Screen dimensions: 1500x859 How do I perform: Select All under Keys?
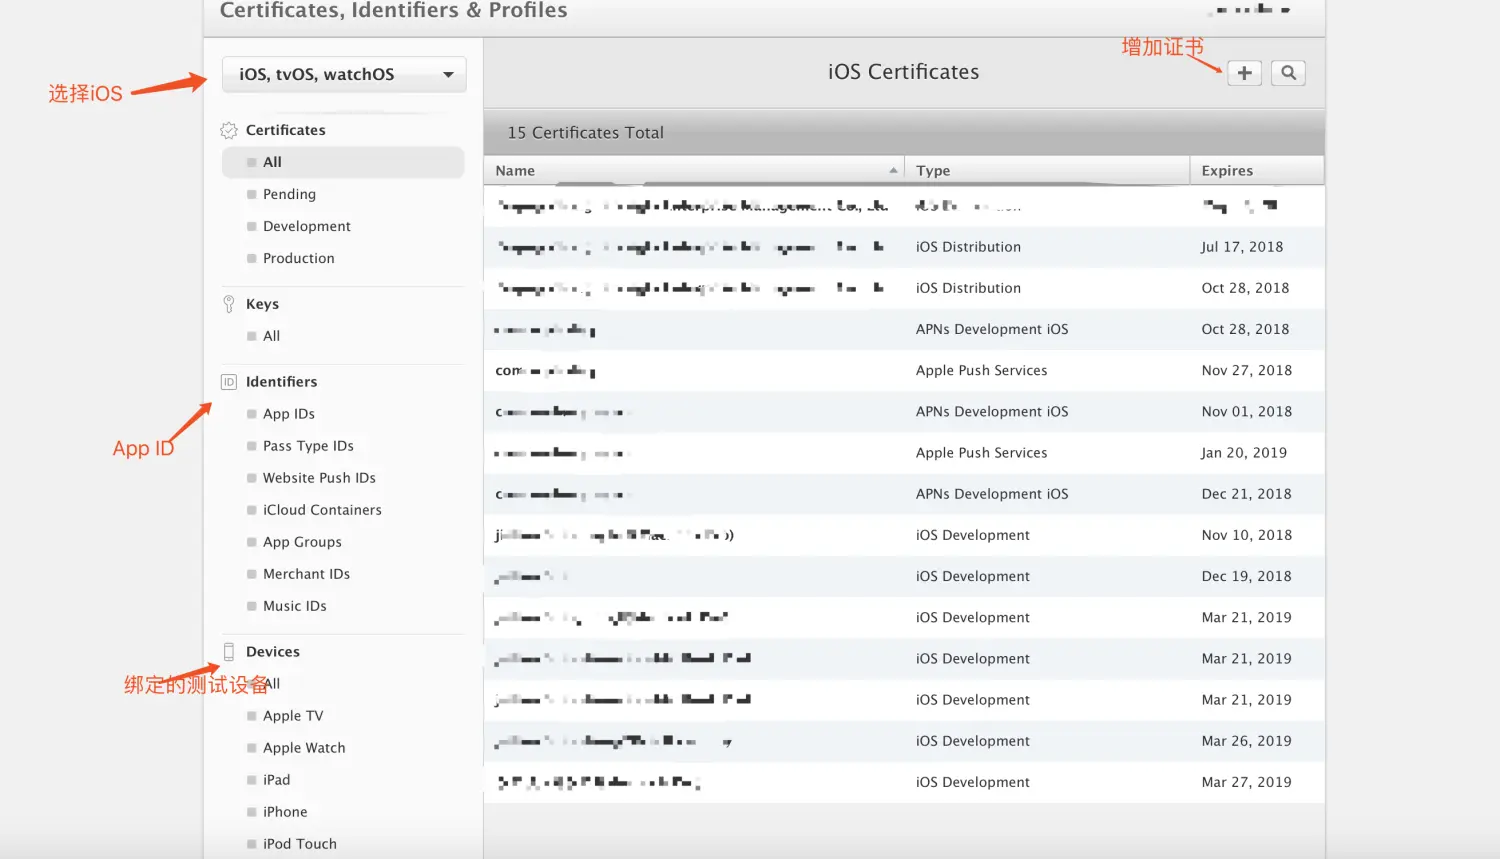[271, 336]
